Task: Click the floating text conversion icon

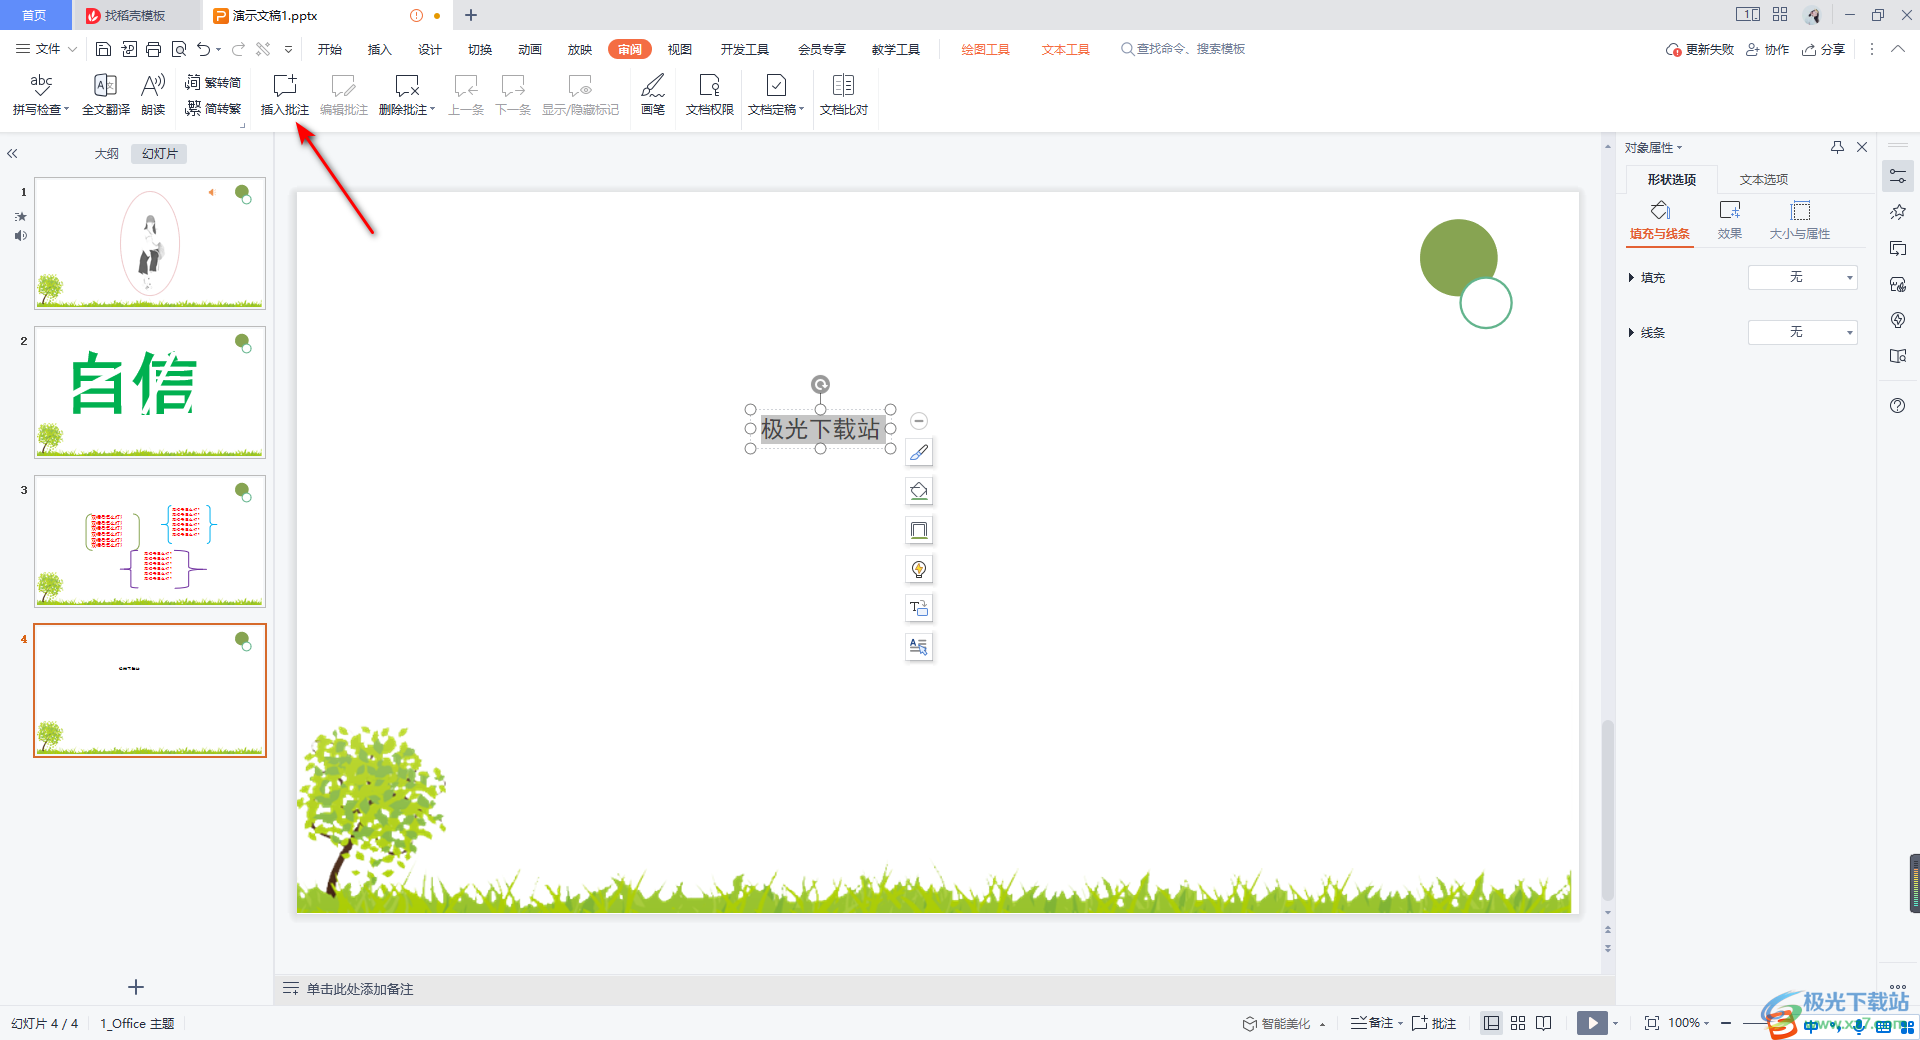Action: (x=919, y=608)
